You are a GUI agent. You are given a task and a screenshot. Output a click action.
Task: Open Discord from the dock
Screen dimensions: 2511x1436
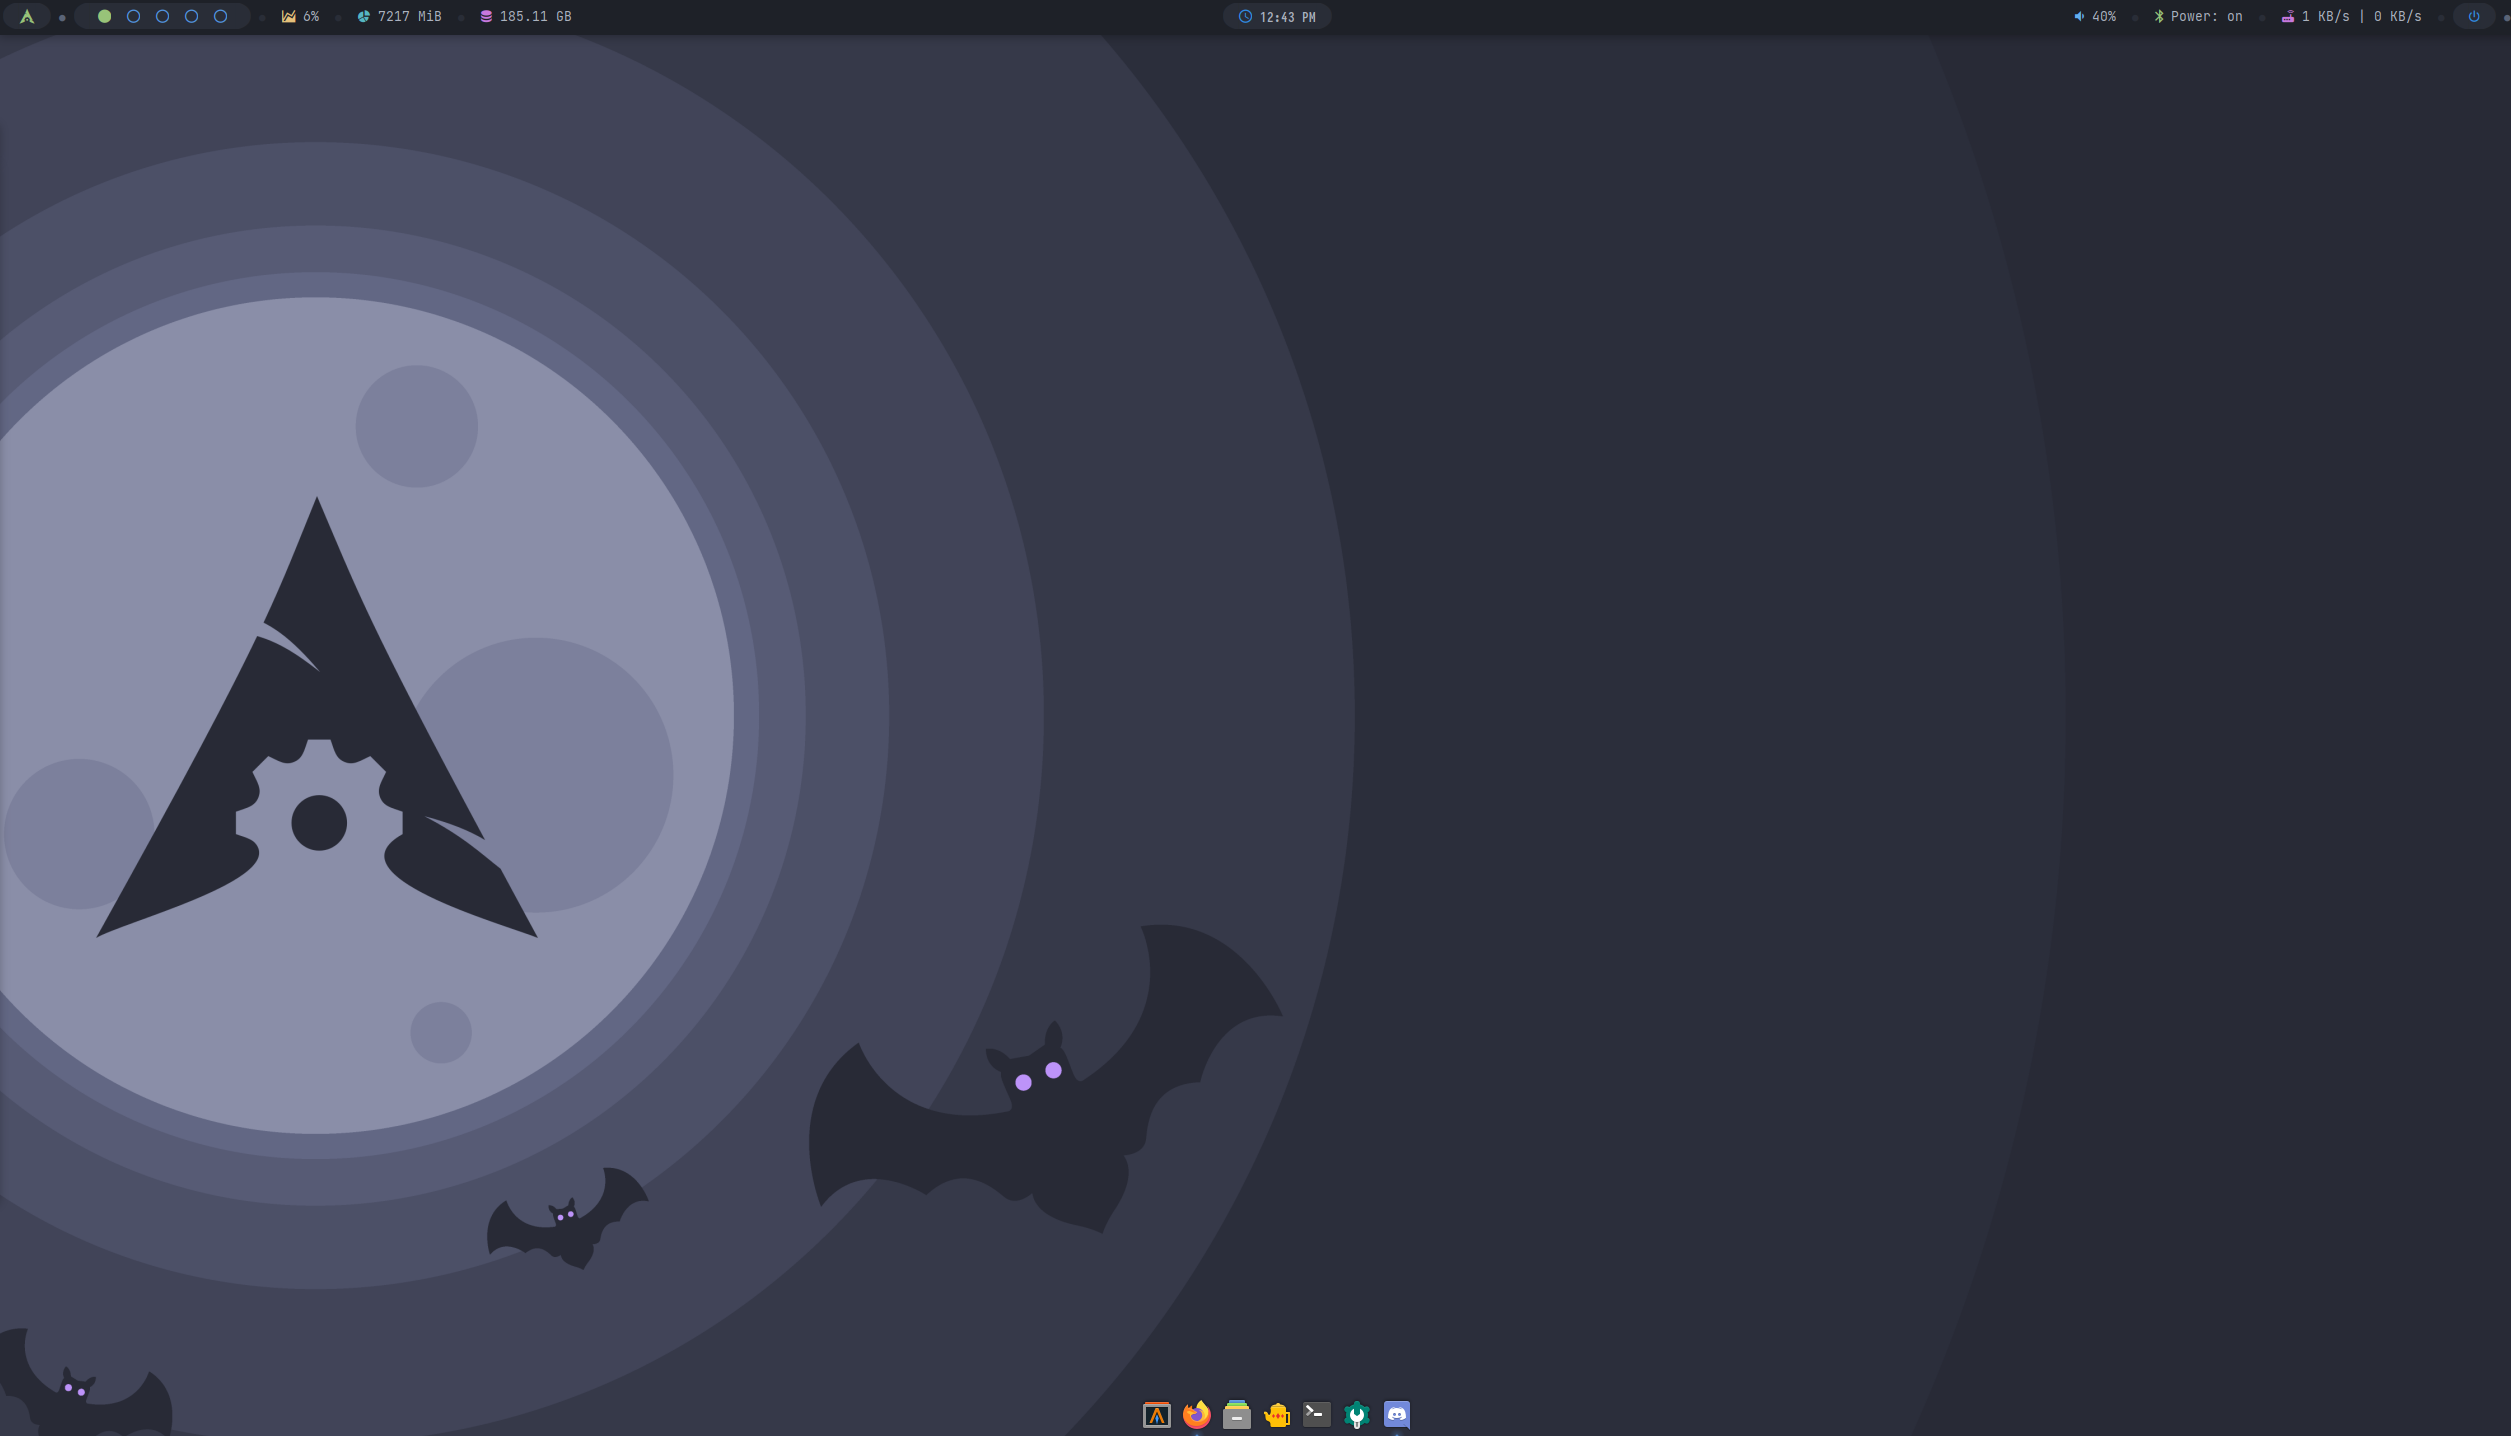pos(1397,1414)
